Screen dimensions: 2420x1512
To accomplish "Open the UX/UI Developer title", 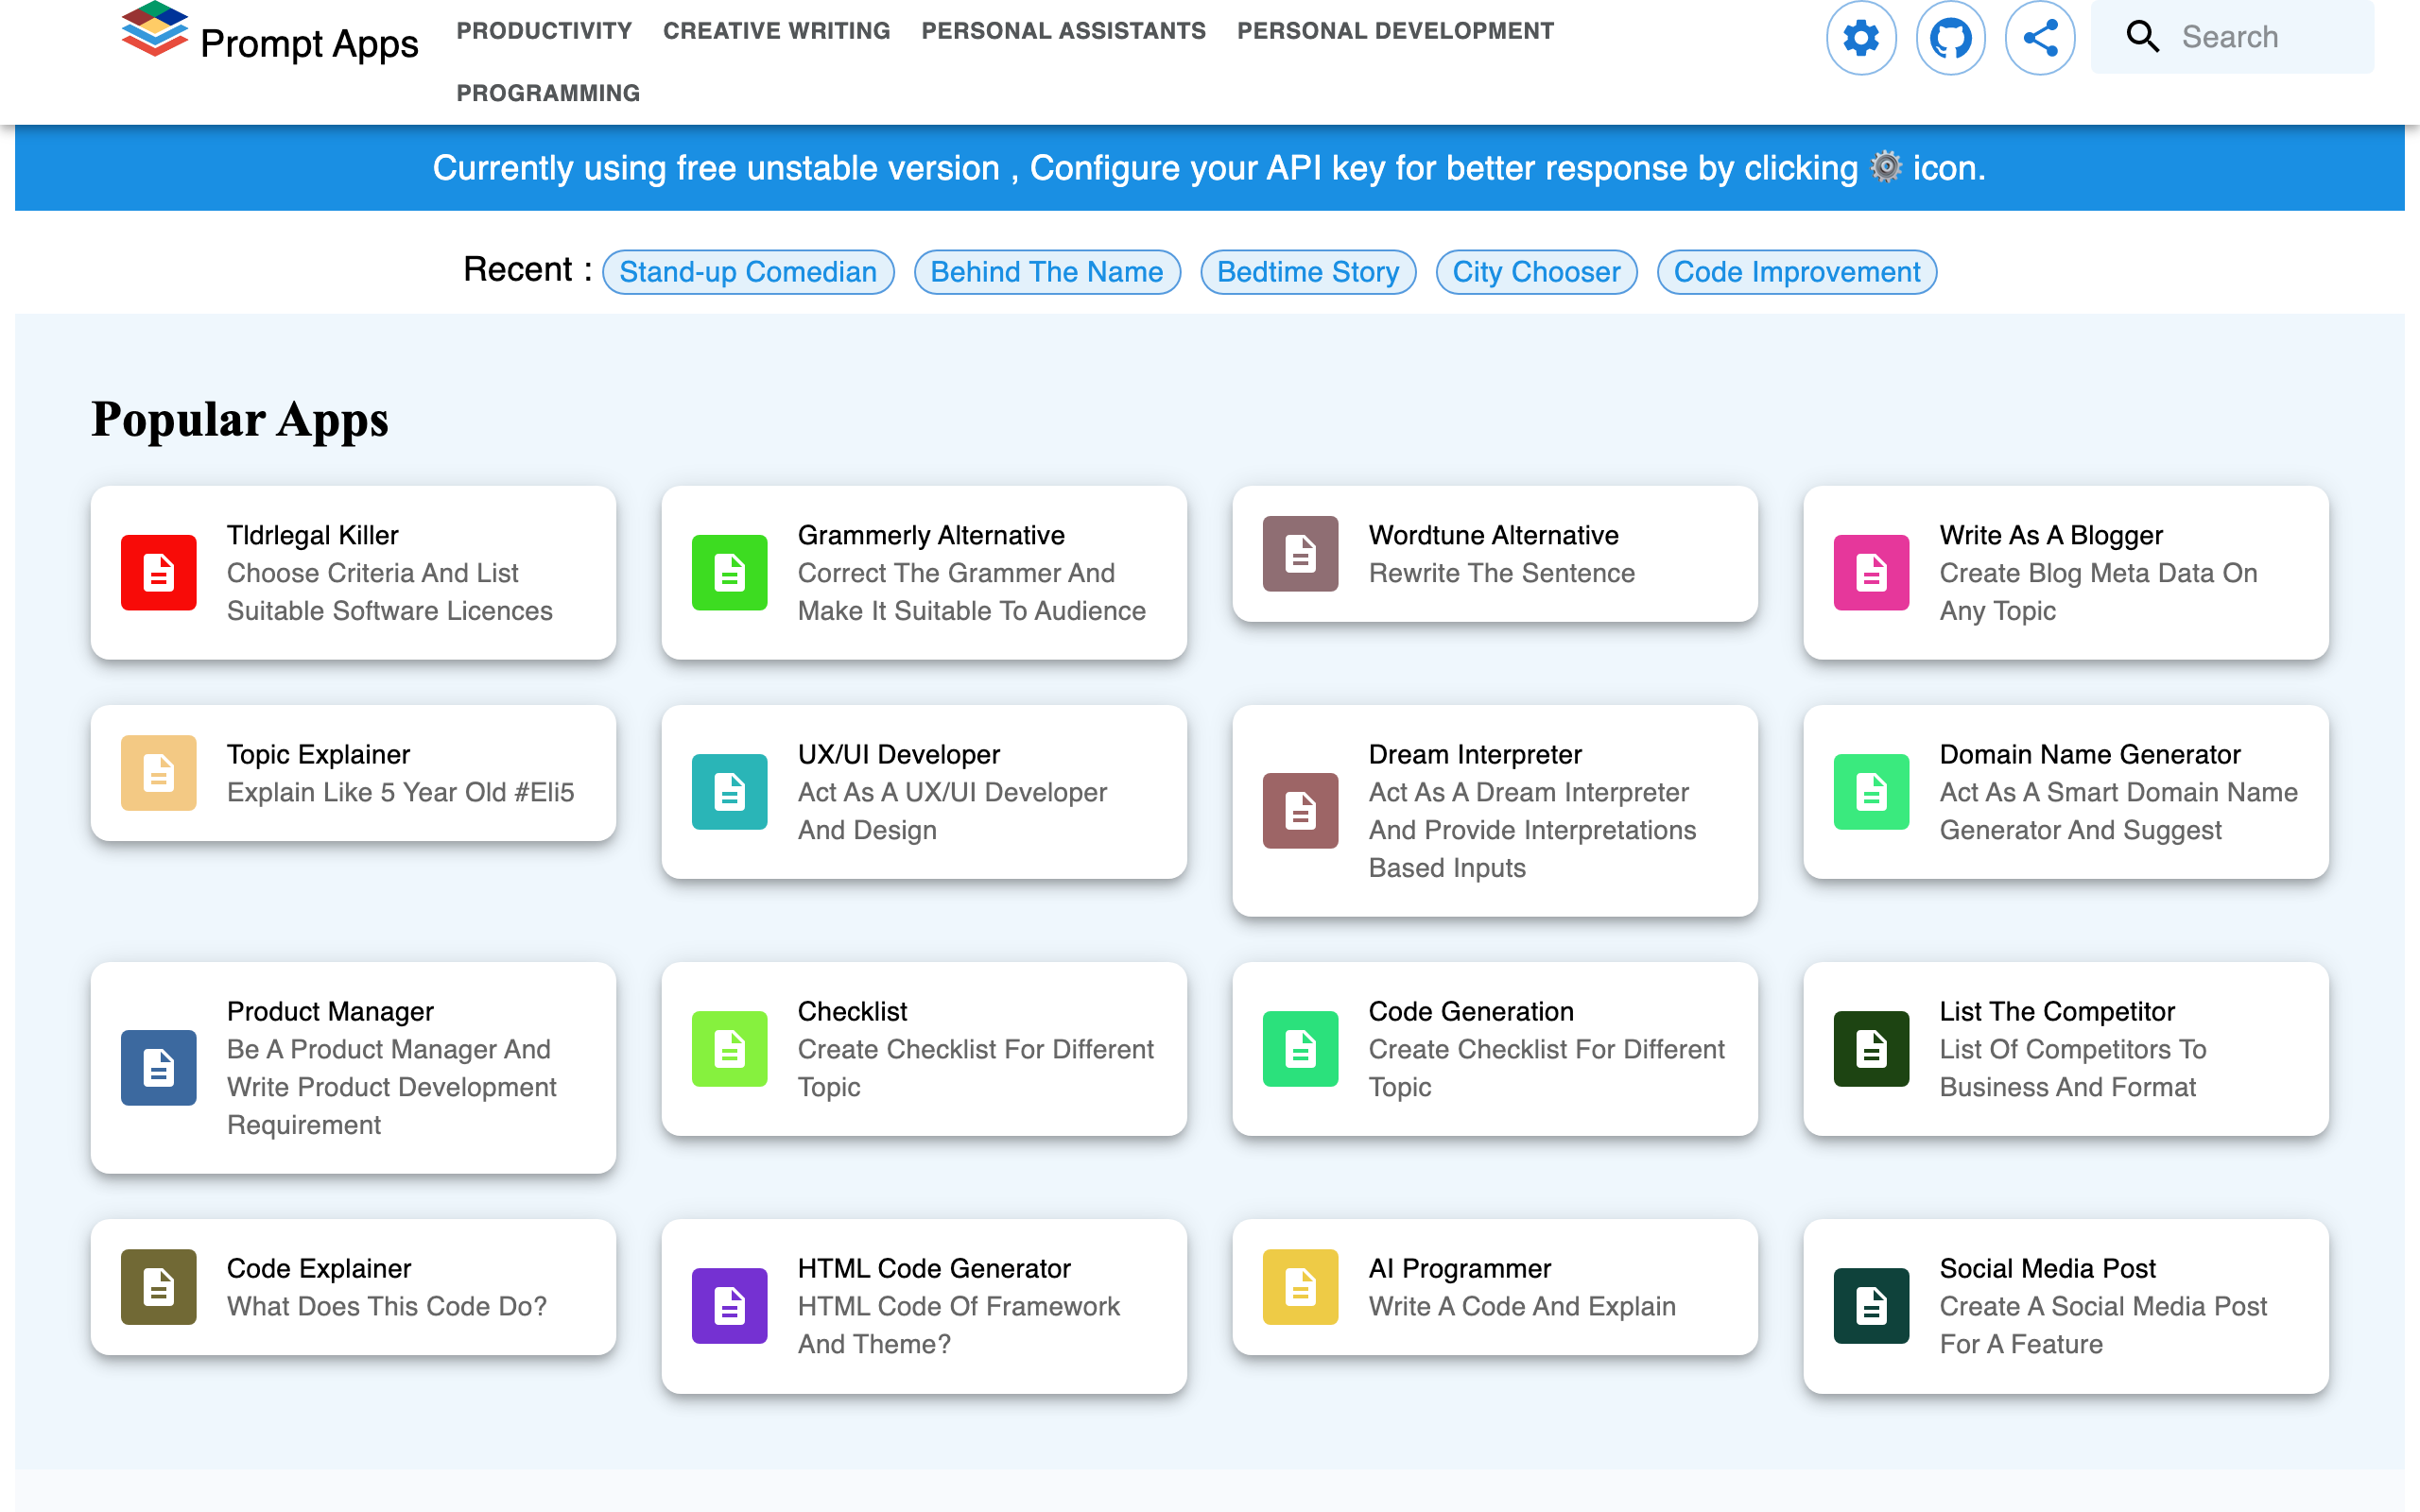I will (x=898, y=754).
